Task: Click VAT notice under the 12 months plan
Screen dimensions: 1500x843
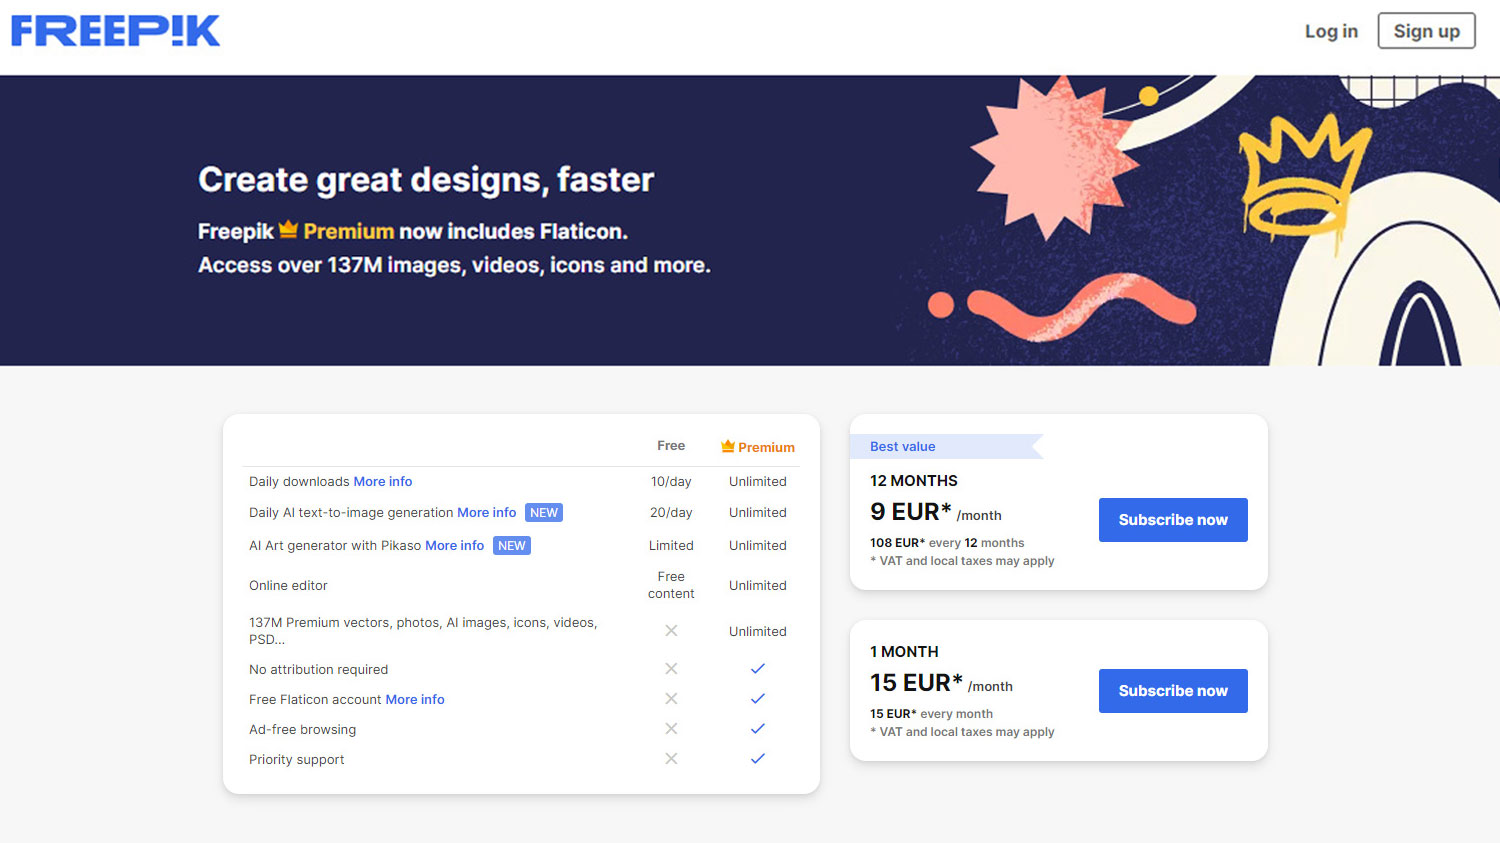Action: [962, 561]
